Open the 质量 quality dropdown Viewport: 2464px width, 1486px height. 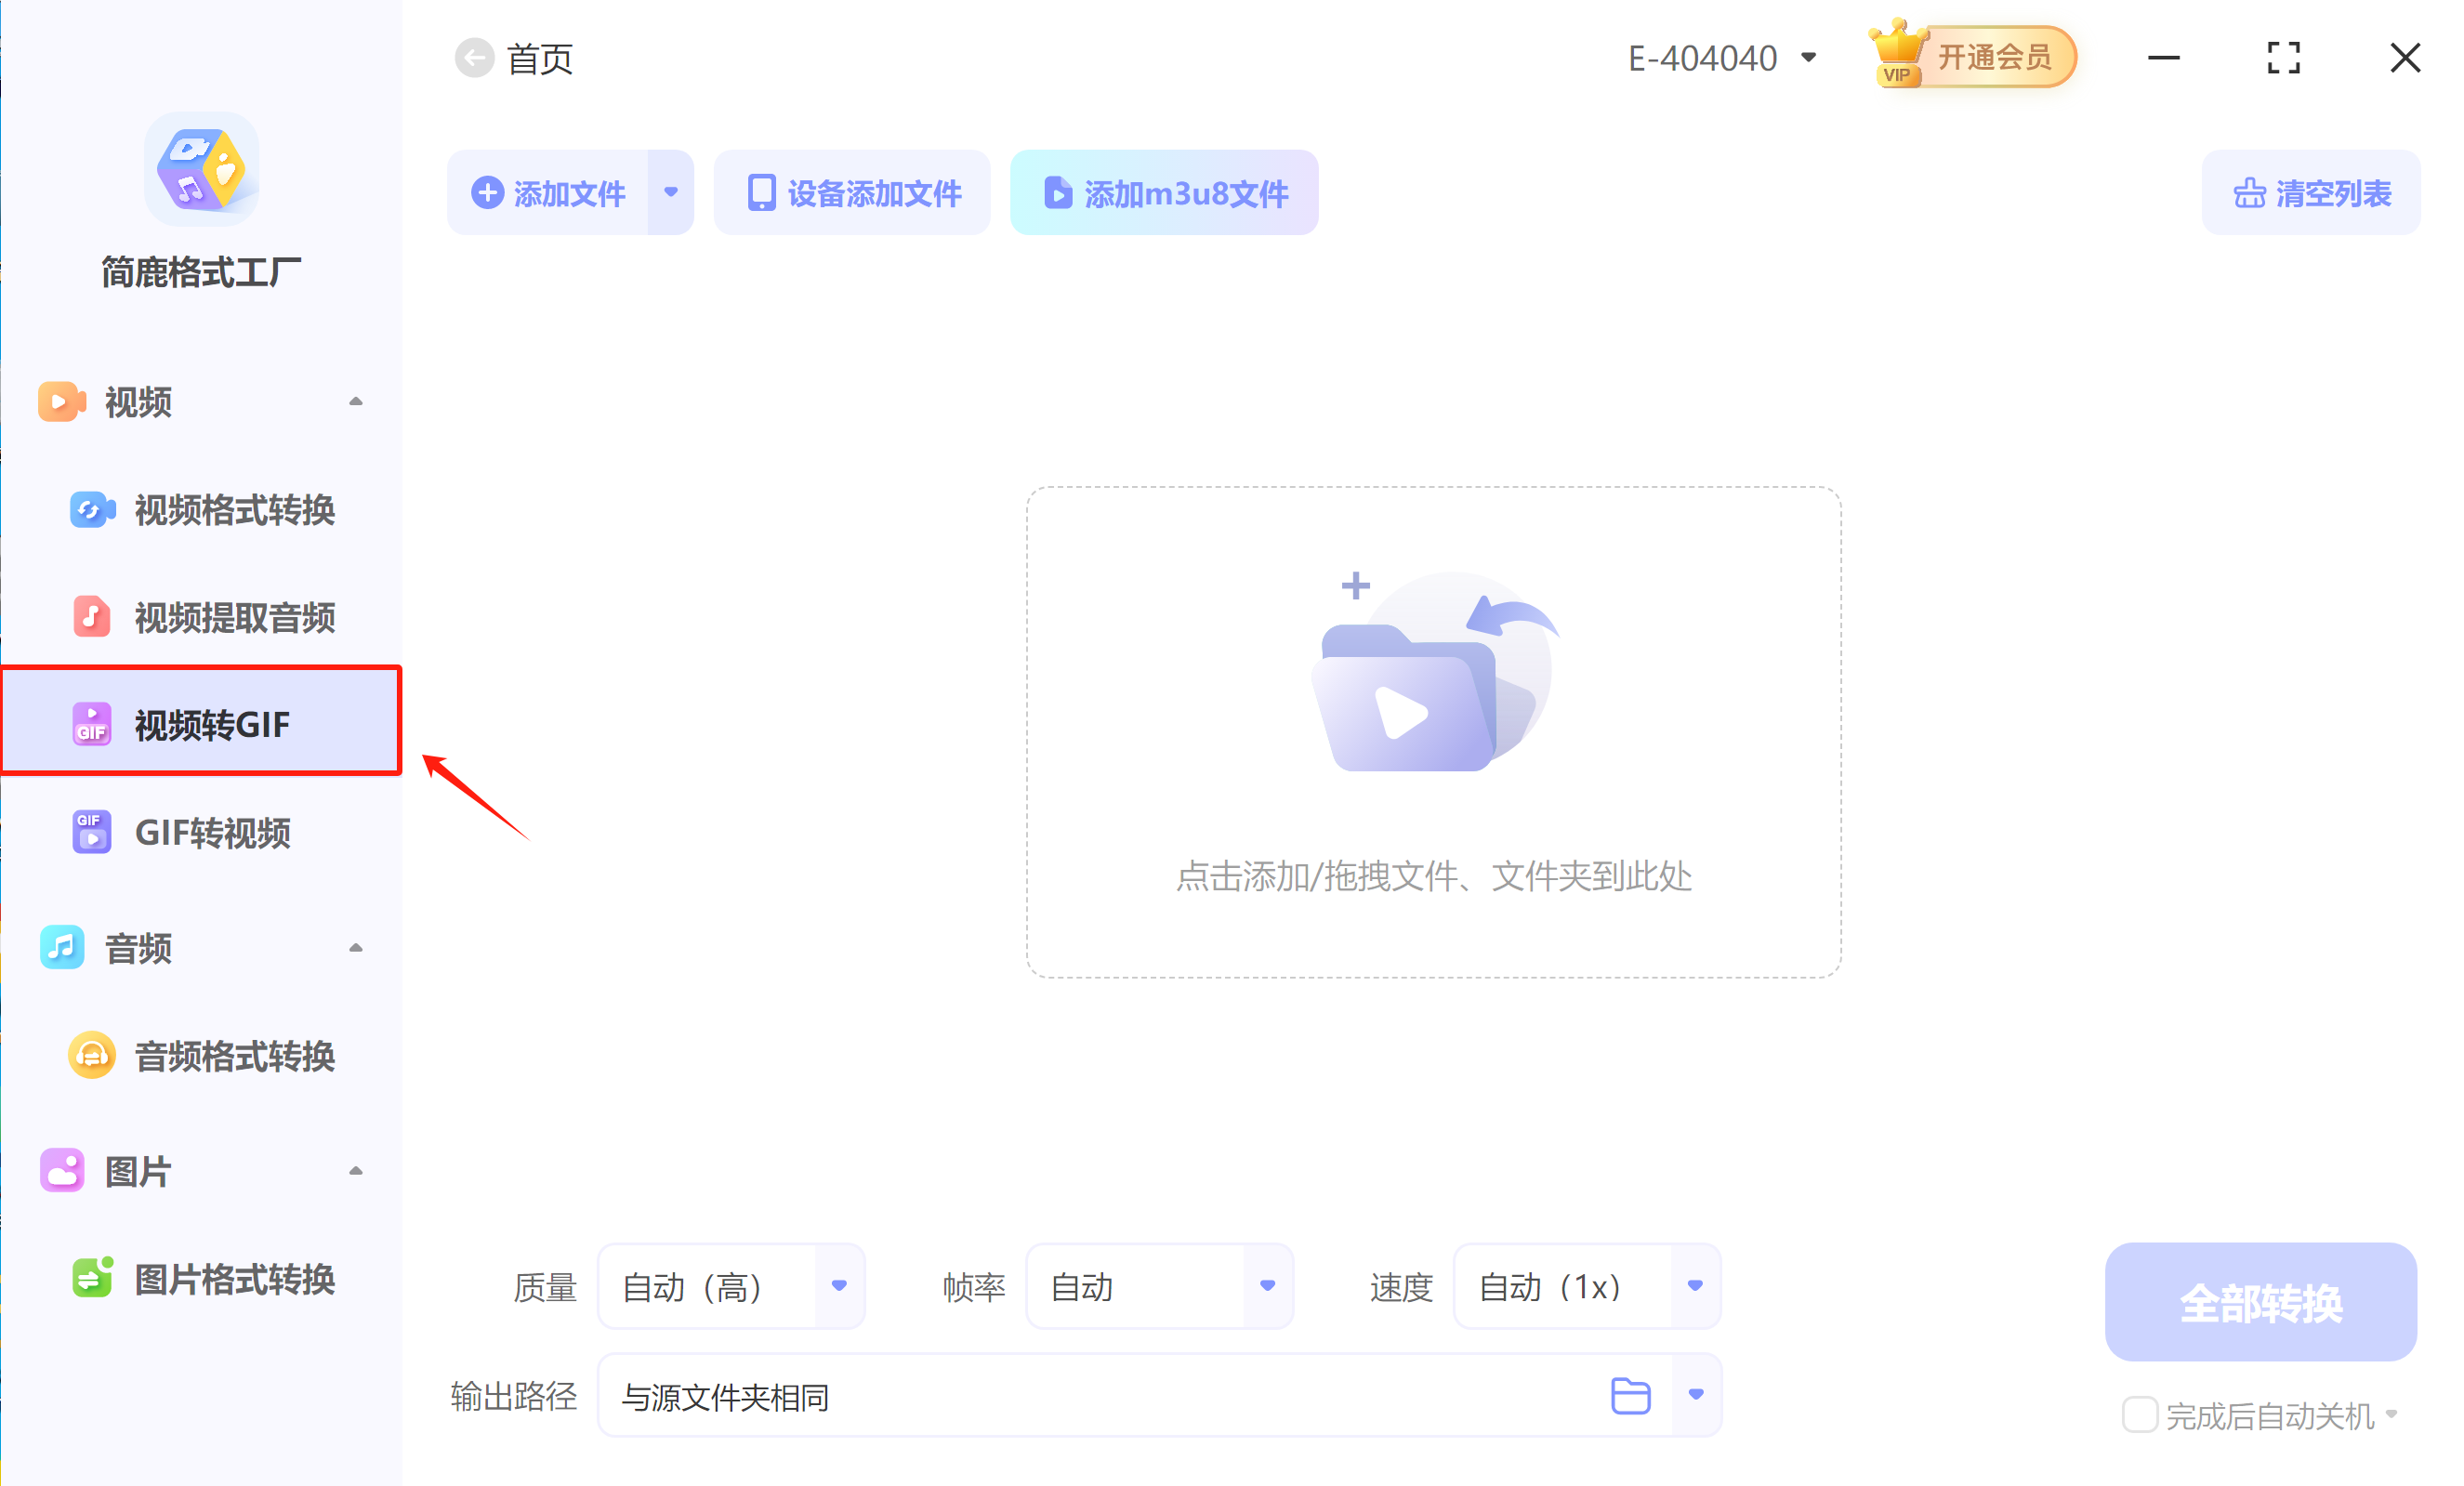click(x=838, y=1287)
